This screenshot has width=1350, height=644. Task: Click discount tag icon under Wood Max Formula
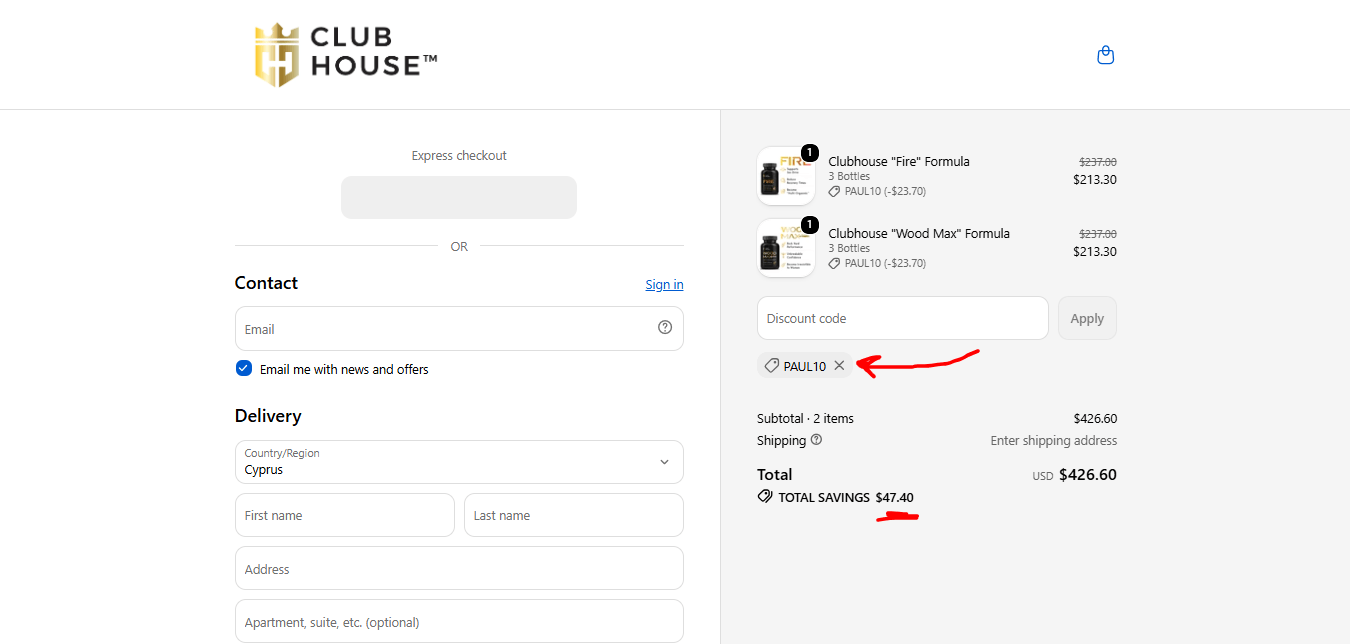(x=835, y=263)
